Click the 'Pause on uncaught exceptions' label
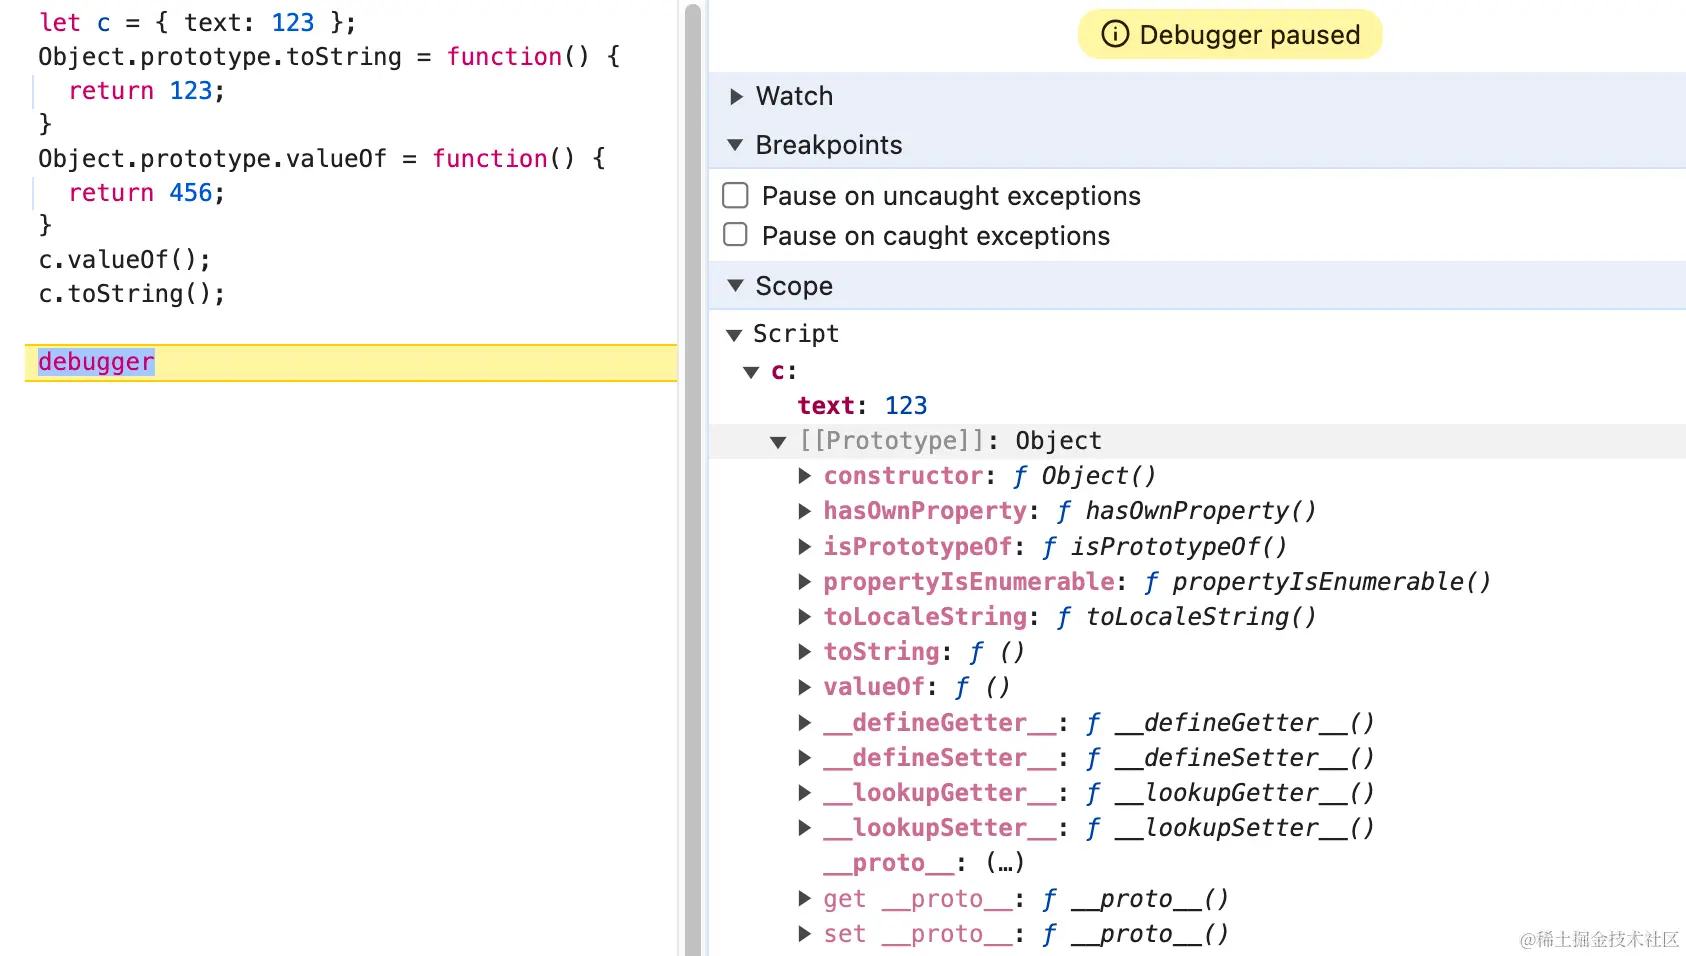 point(951,196)
